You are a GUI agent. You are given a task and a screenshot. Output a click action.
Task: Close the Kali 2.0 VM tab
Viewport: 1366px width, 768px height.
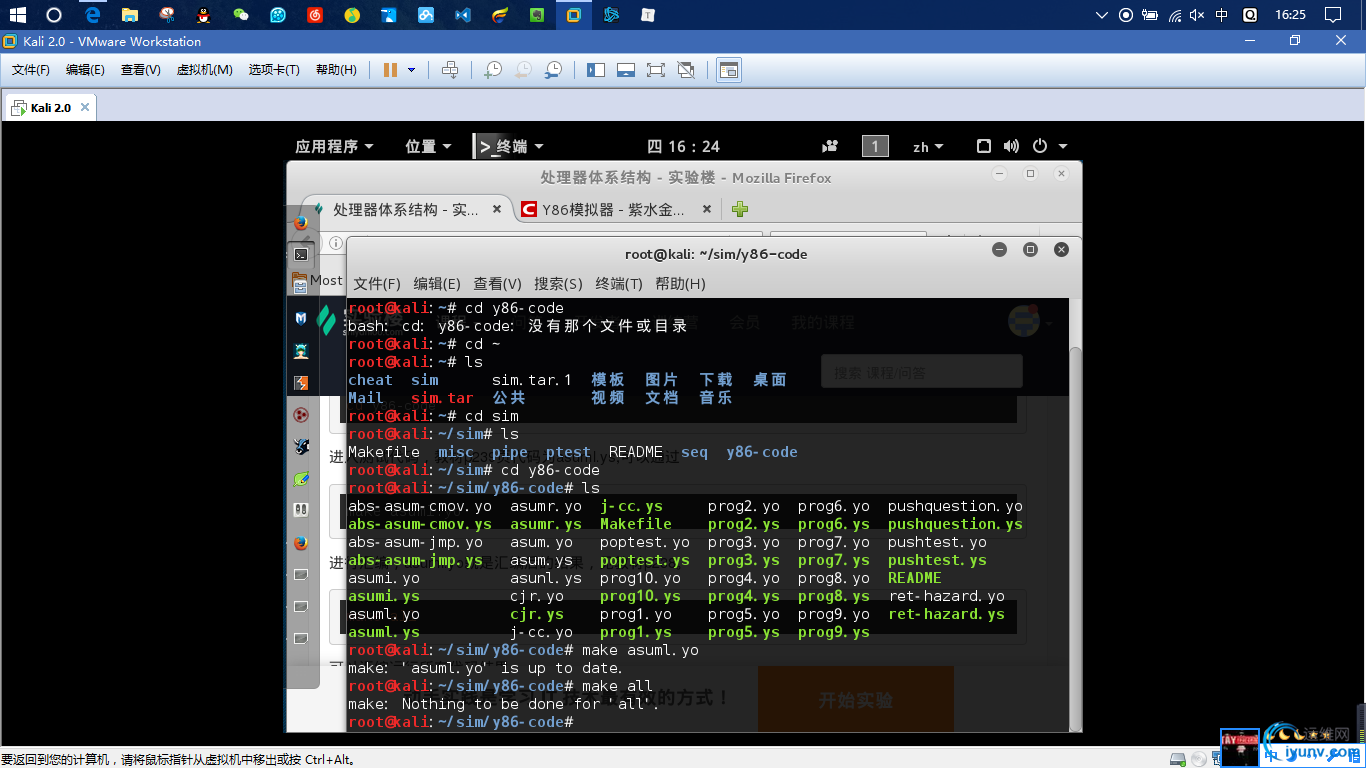84,107
